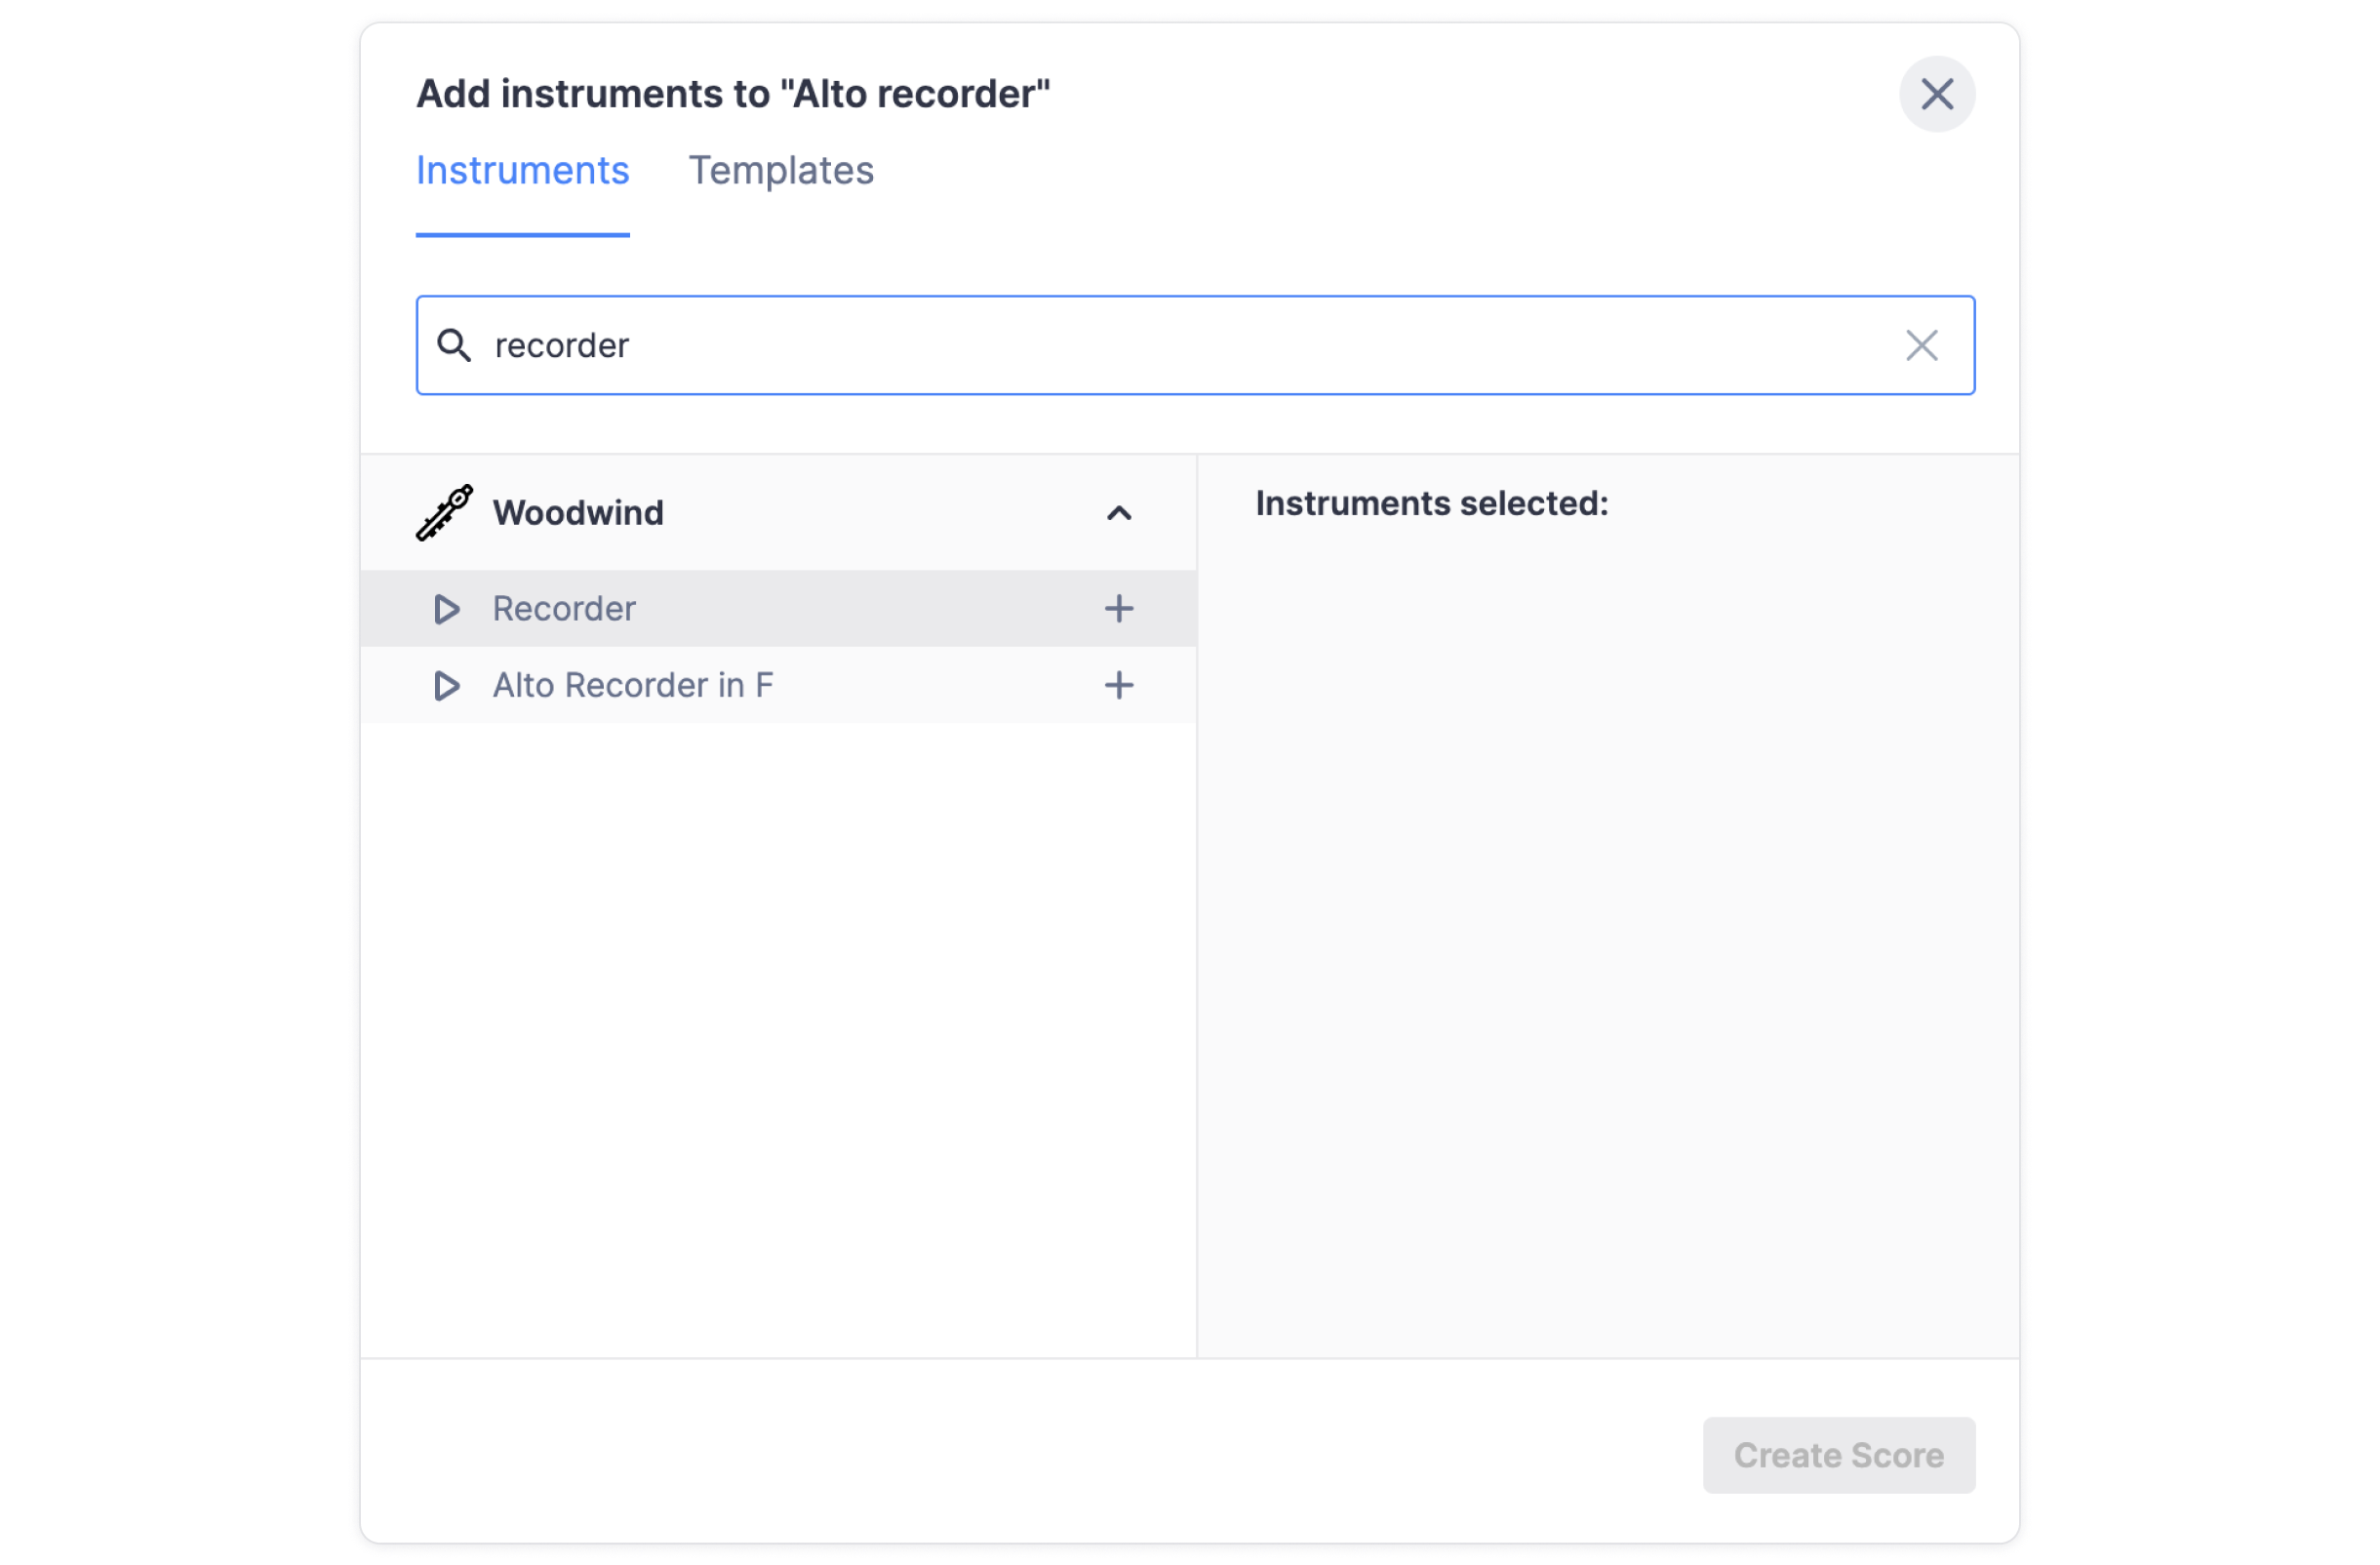Click the Create Score button
The image size is (2380, 1565).
(1838, 1455)
